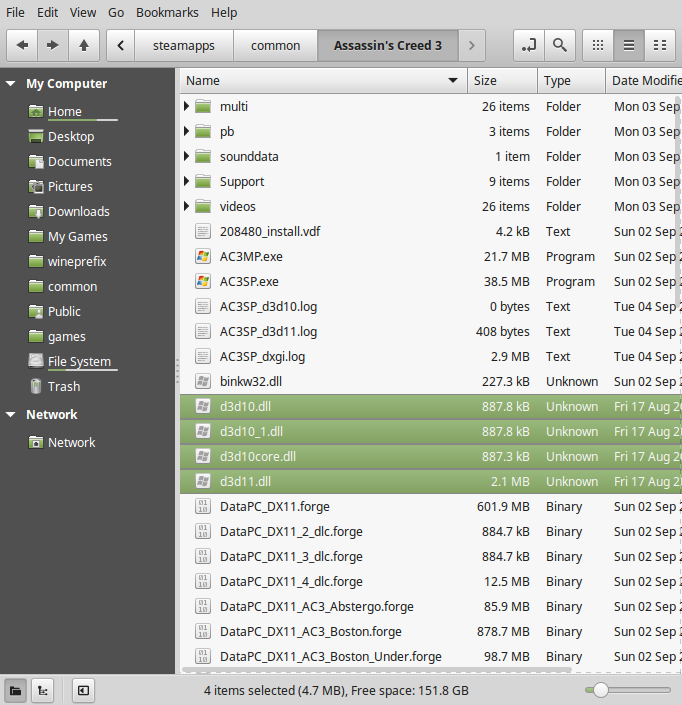Expand the Support folder
Screen dimensions: 682x705
[x=187, y=182]
